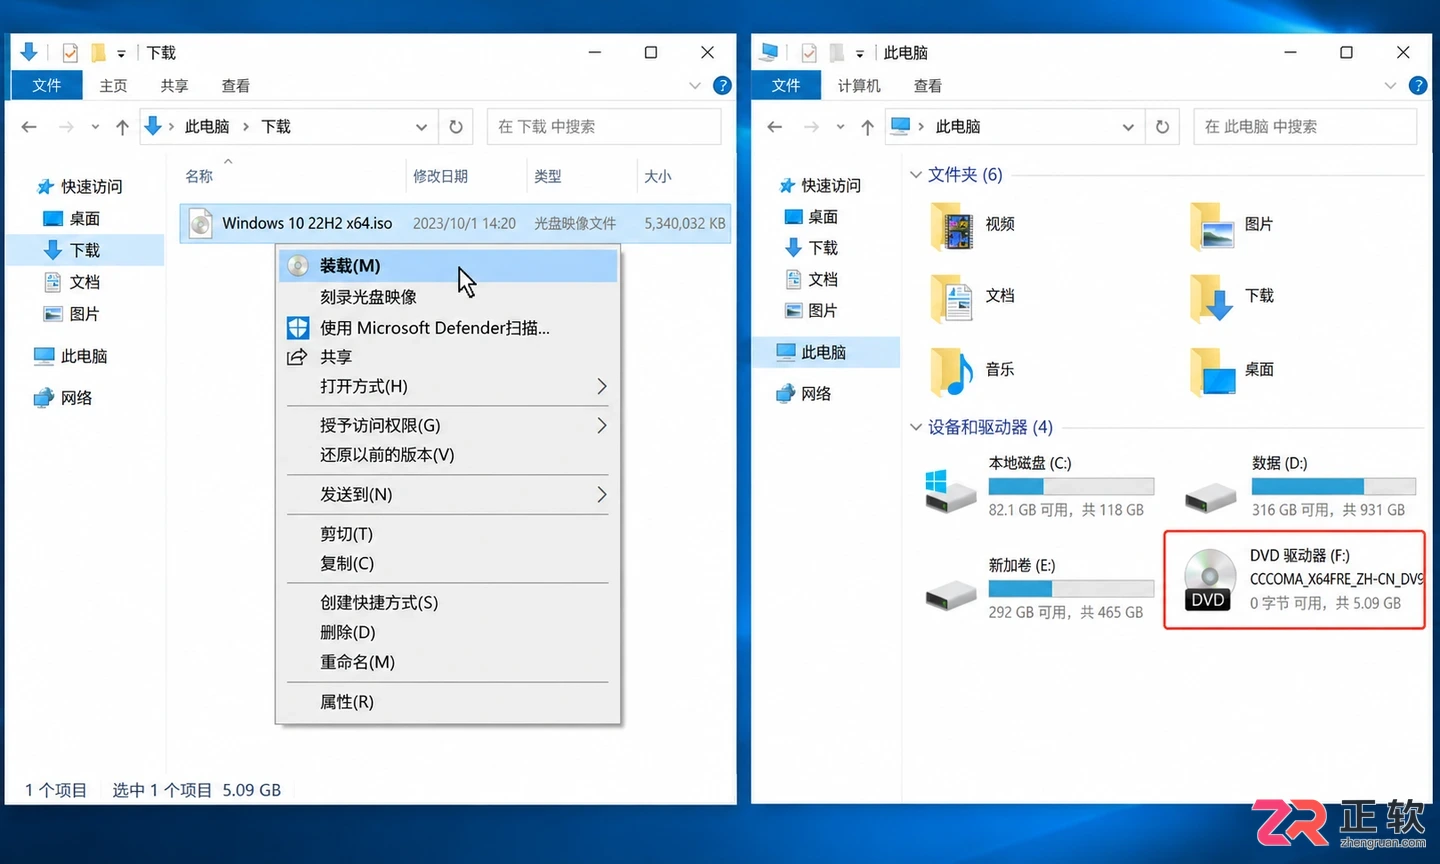Sort by 名称 column header
This screenshot has width=1440, height=864.
point(199,177)
